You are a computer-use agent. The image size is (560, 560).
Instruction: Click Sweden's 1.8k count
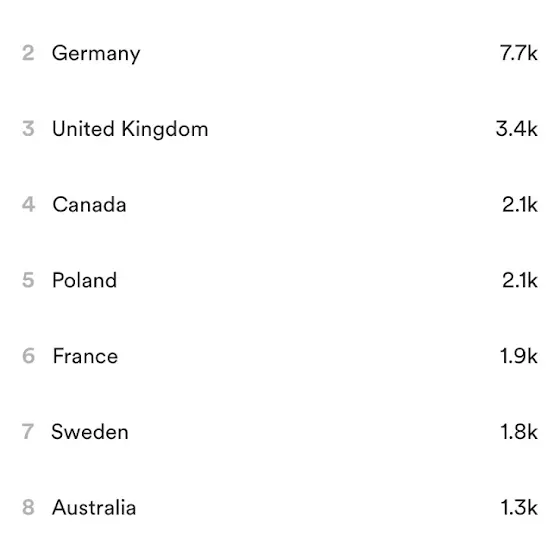[519, 432]
